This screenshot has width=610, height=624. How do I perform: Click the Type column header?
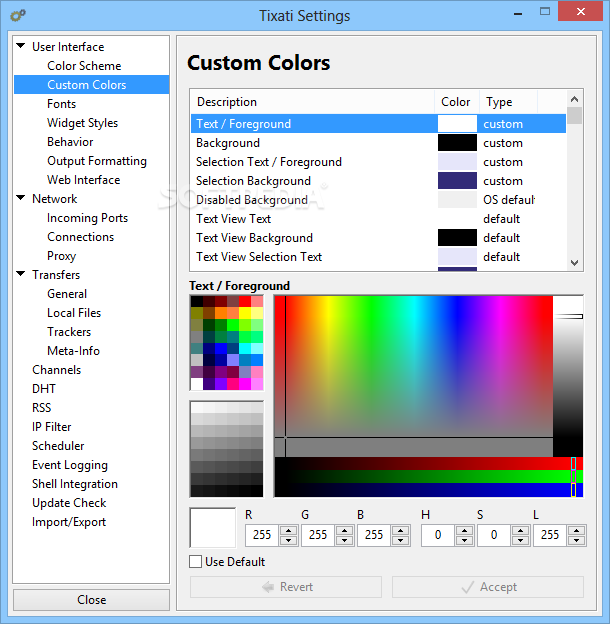[508, 102]
